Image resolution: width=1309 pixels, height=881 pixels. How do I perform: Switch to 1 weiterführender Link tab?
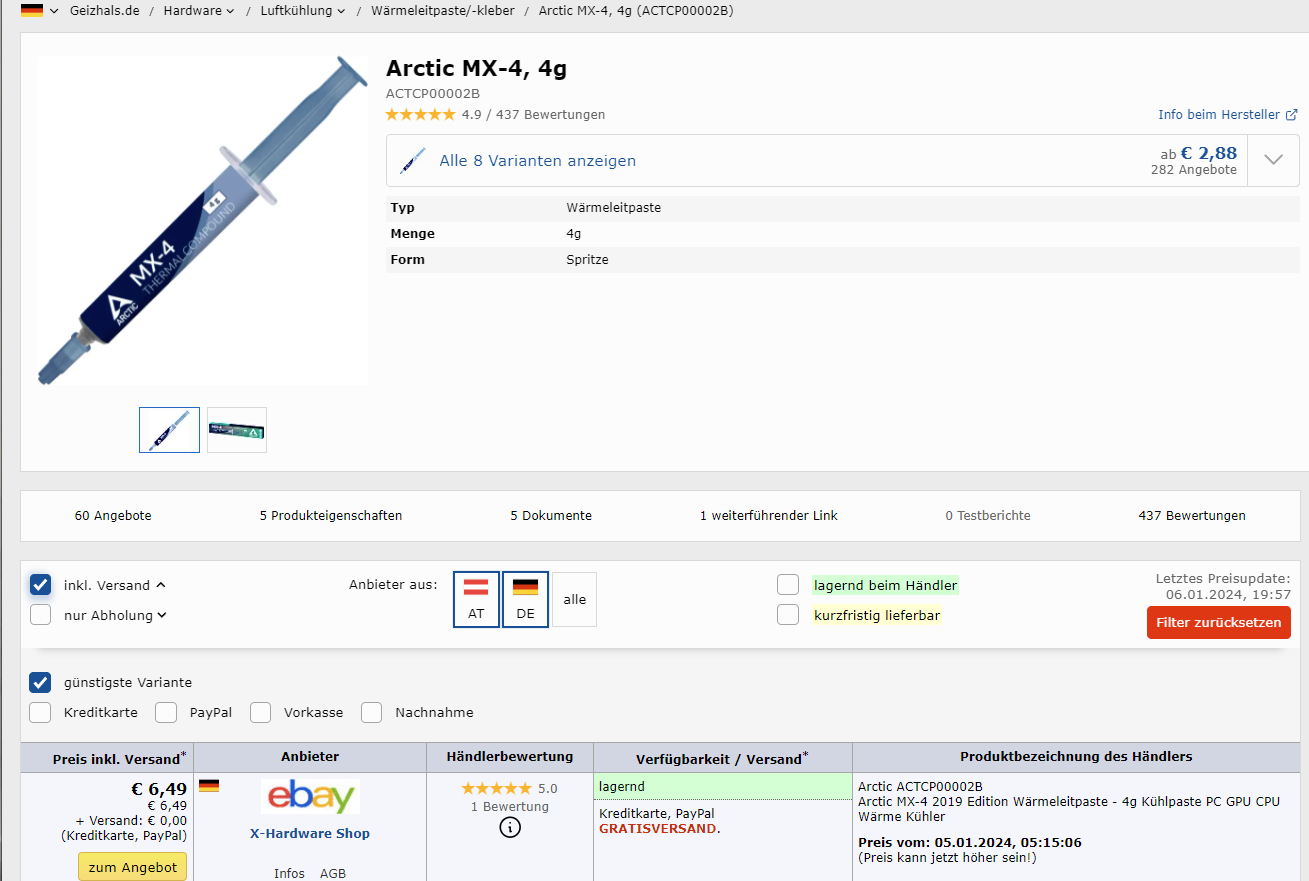769,516
